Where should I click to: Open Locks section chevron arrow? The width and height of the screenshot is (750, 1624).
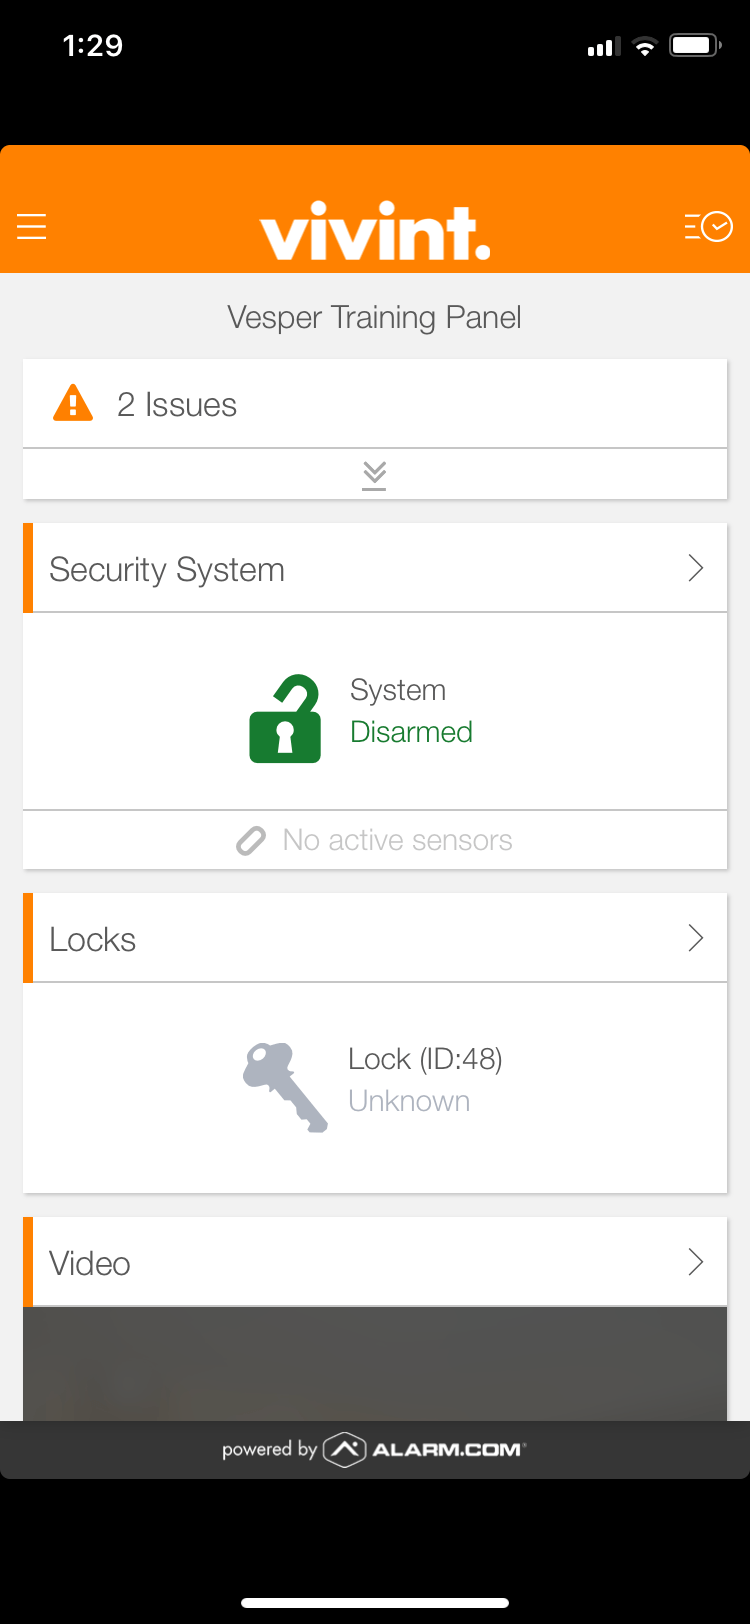[x=696, y=938]
